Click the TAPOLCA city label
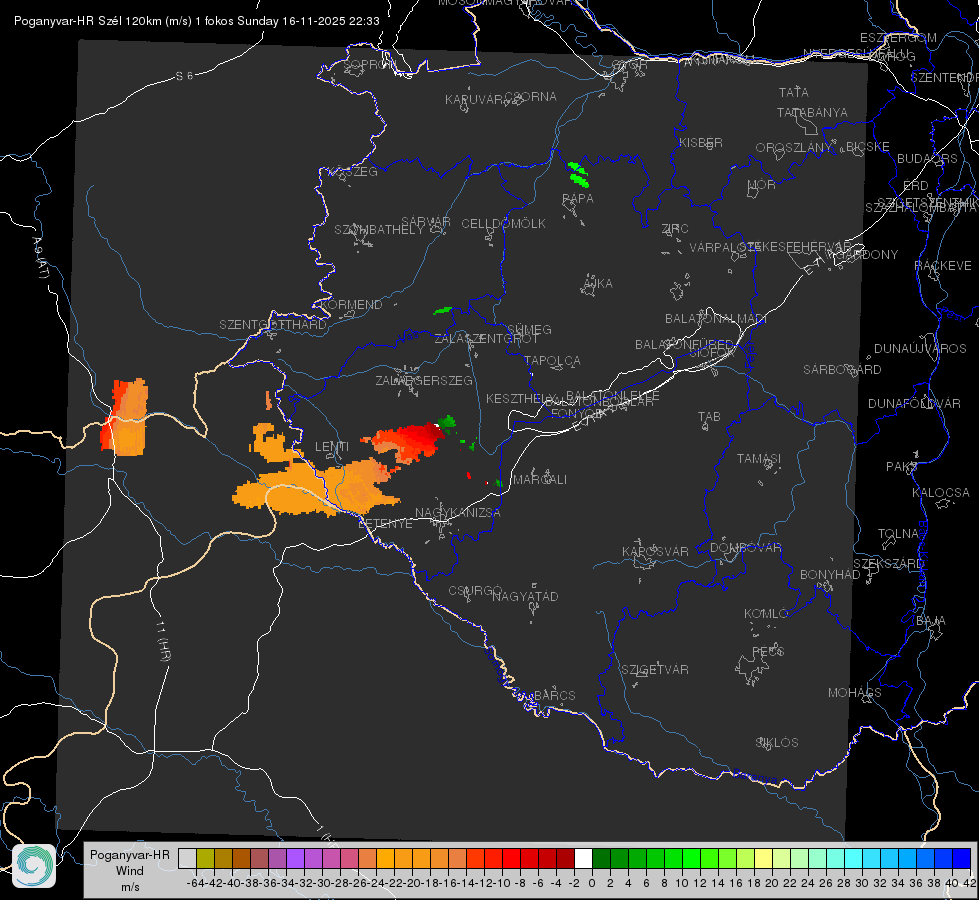The height and width of the screenshot is (900, 979). click(552, 360)
